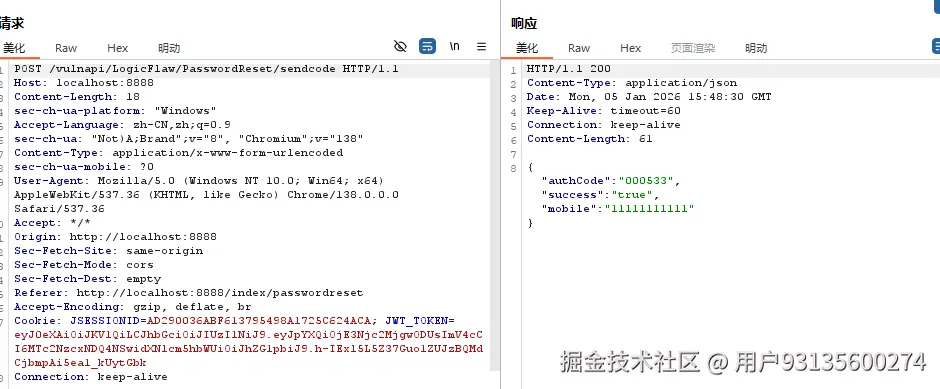Viewport: 940px width, 389px height.
Task: Click the POST /vulnapi/LogicFlaw/PasswordReset/sendcode request line
Action: [206, 69]
